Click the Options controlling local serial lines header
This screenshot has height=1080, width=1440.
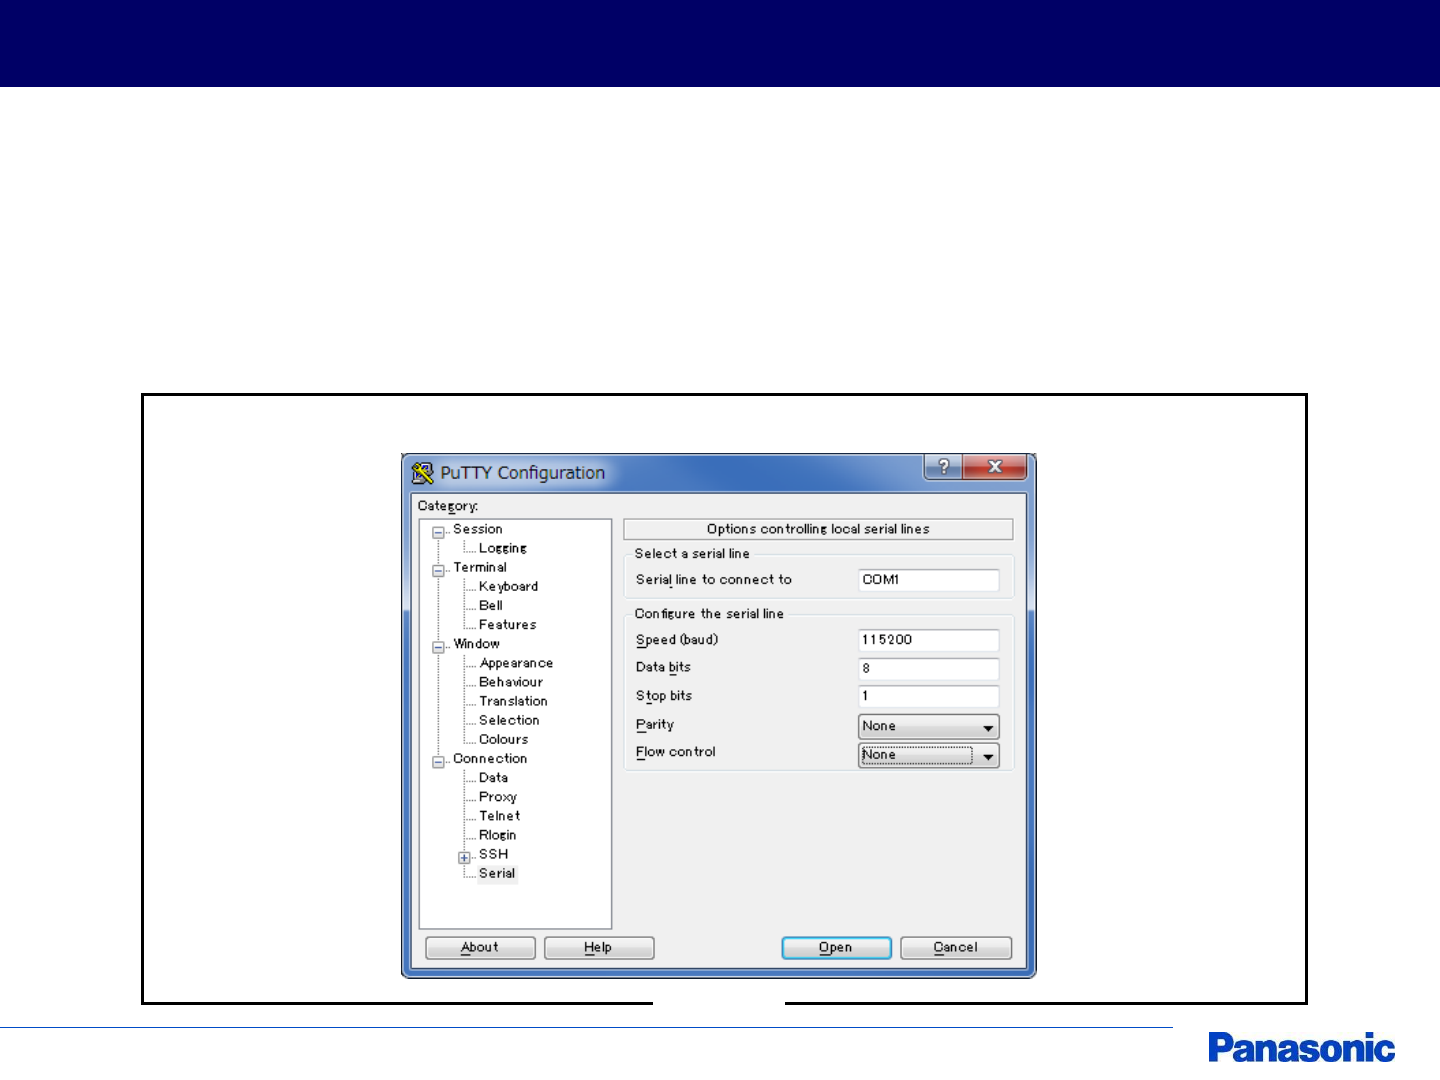click(818, 529)
